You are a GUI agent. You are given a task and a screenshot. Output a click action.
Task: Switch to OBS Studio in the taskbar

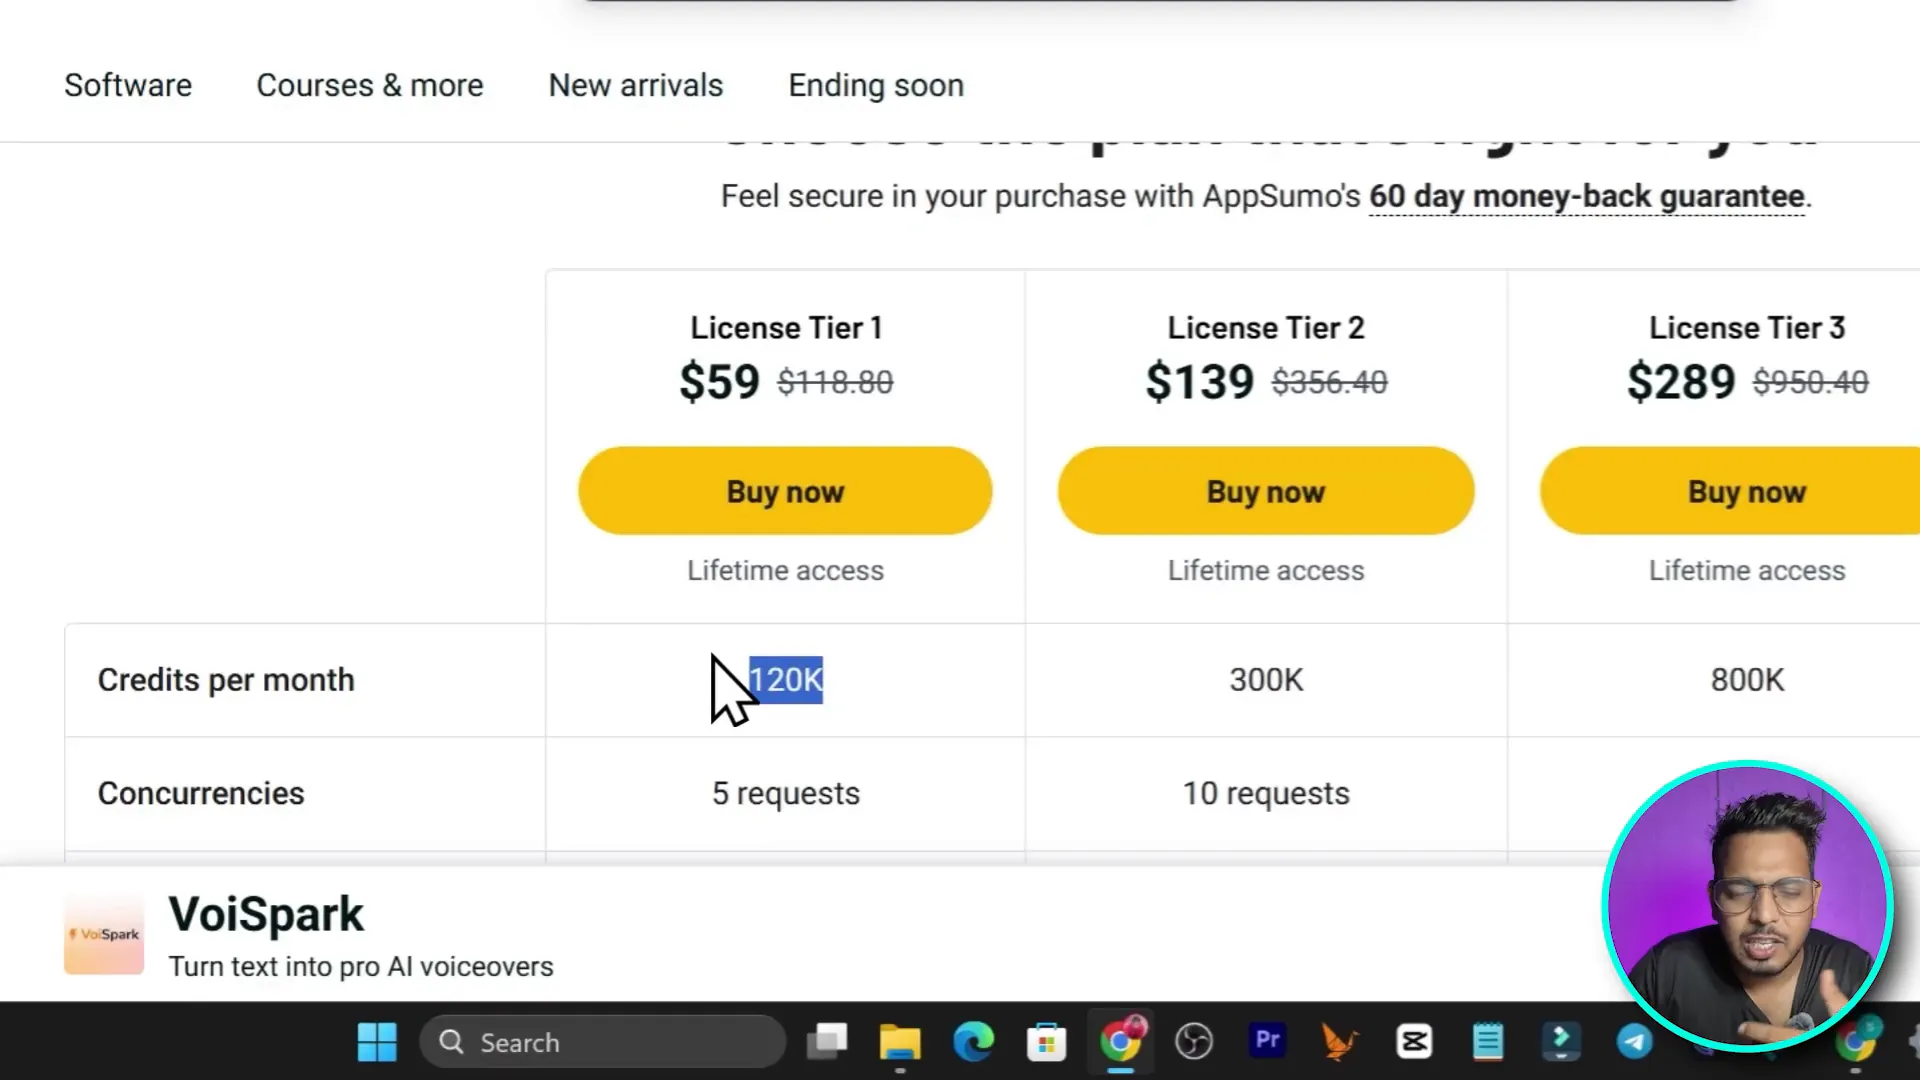point(1193,1042)
